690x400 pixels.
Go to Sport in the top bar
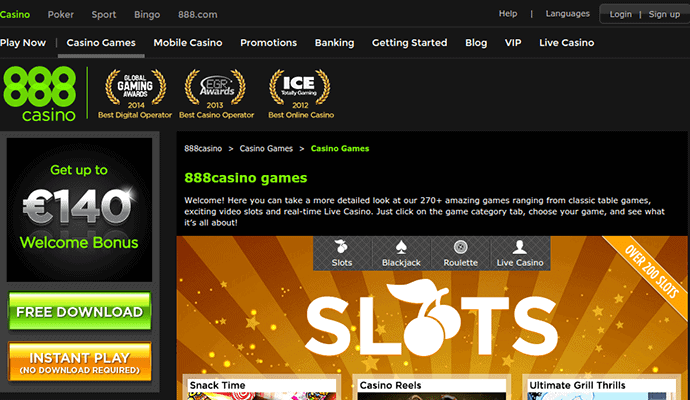tap(104, 15)
